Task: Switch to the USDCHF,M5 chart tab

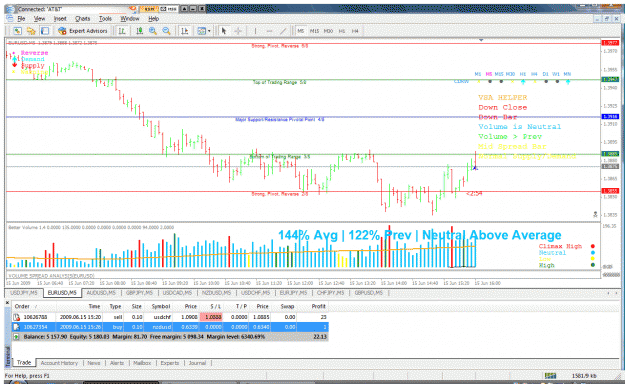Action: 255,293
